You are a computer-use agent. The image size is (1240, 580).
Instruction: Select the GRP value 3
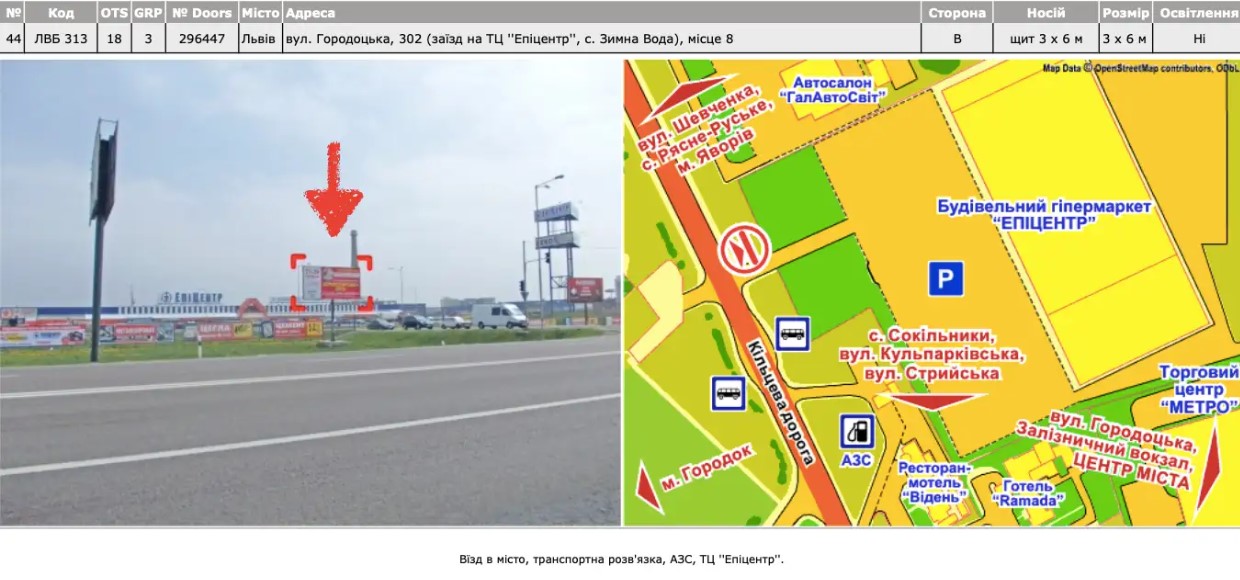(148, 39)
